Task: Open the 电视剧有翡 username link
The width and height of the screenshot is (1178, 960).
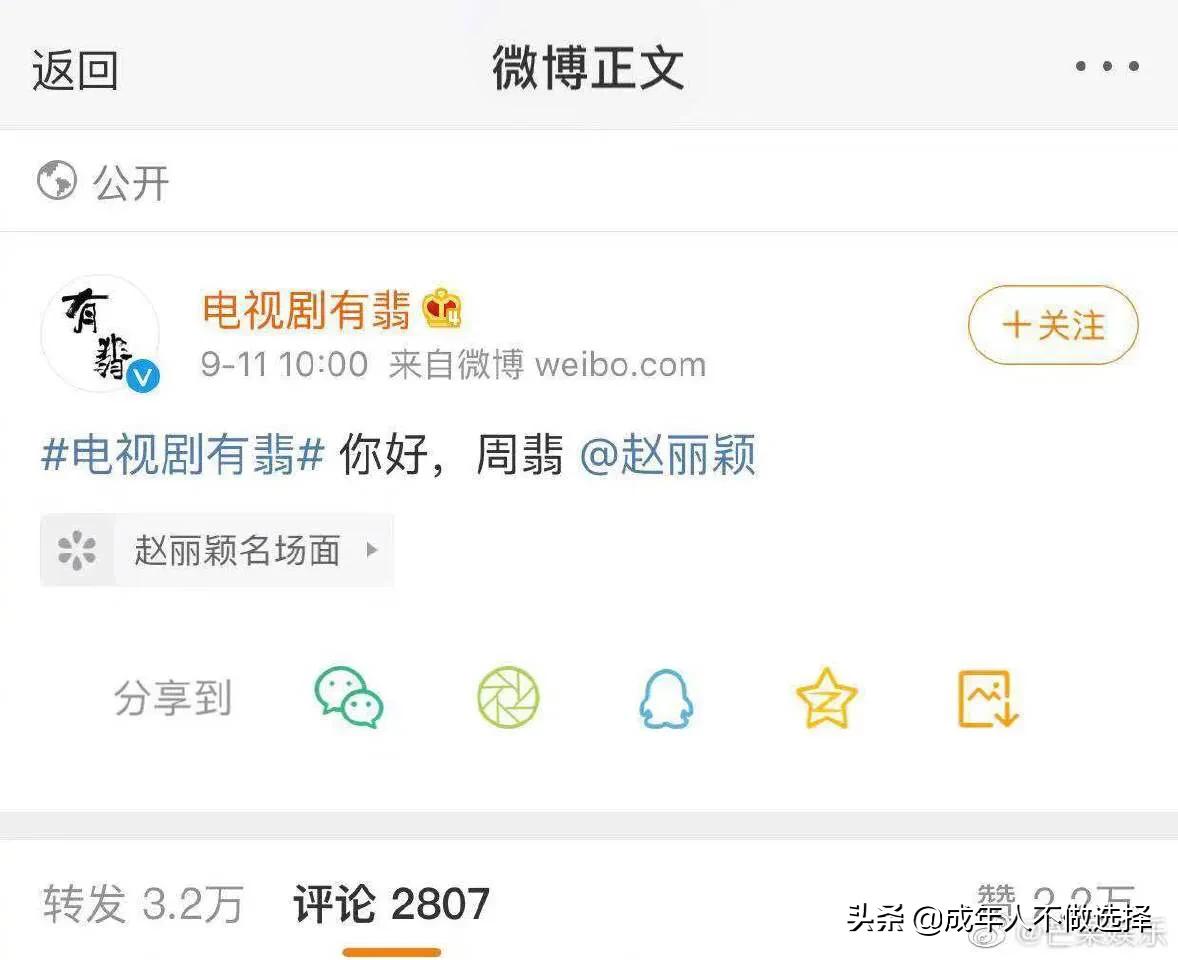Action: point(307,309)
